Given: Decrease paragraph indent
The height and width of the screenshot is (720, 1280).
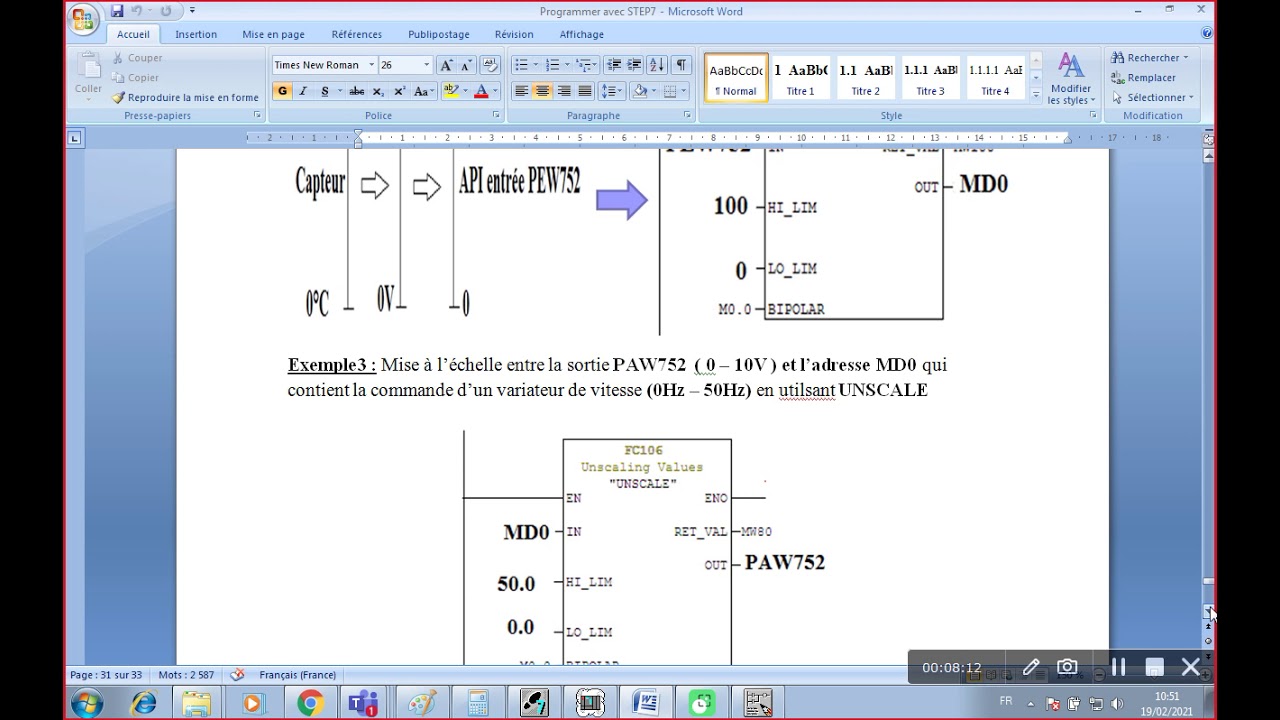Looking at the screenshot, I should 614,65.
